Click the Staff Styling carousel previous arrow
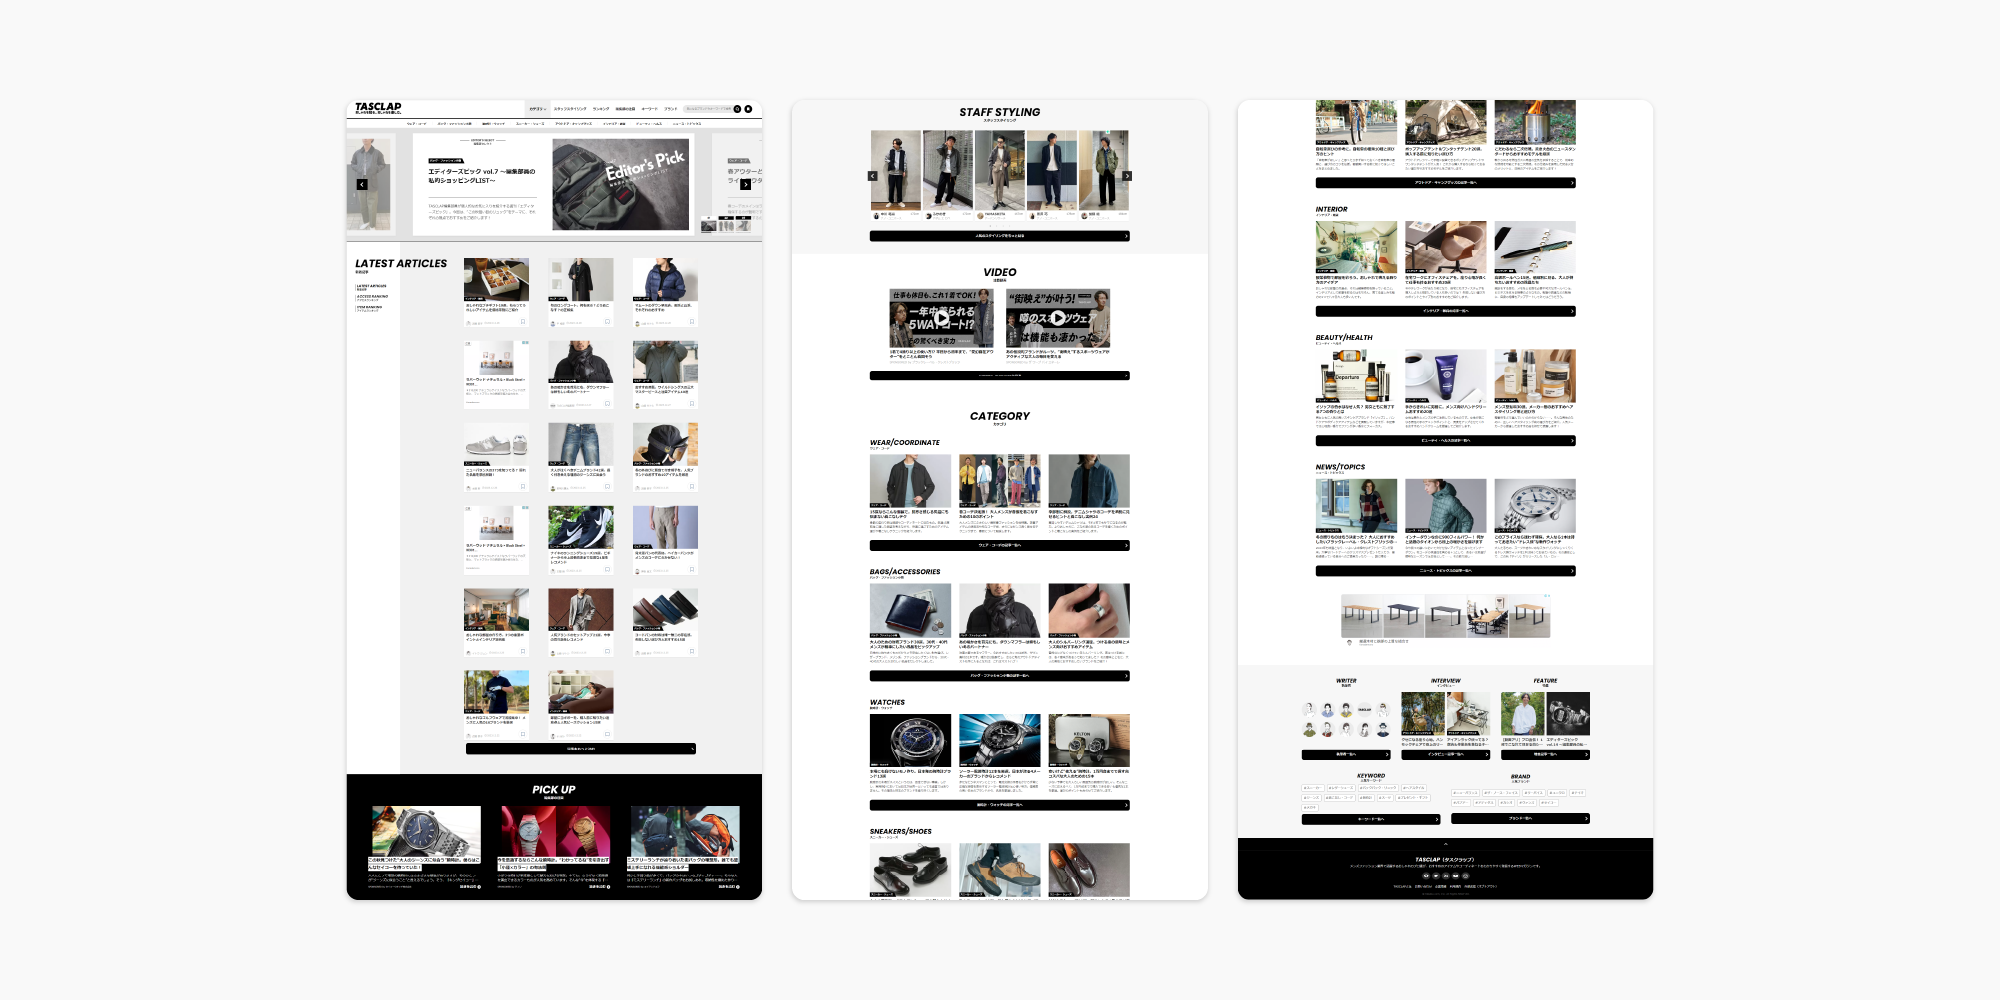Viewport: 2000px width, 1000px height. click(872, 176)
